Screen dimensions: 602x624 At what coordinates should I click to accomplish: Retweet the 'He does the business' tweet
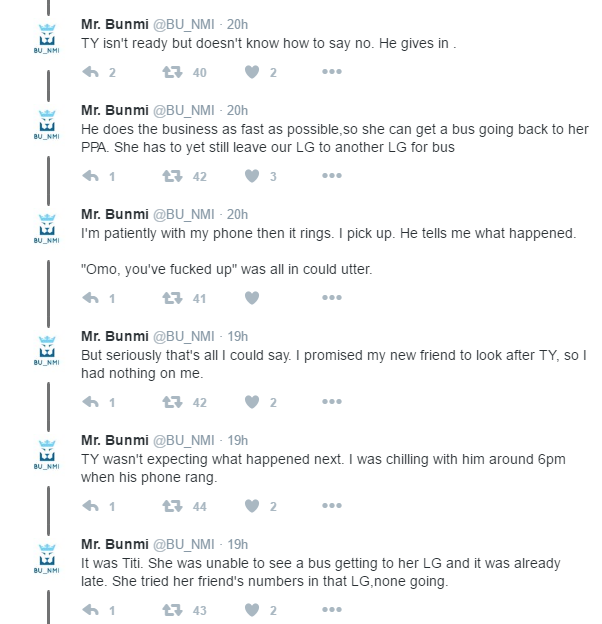click(172, 176)
